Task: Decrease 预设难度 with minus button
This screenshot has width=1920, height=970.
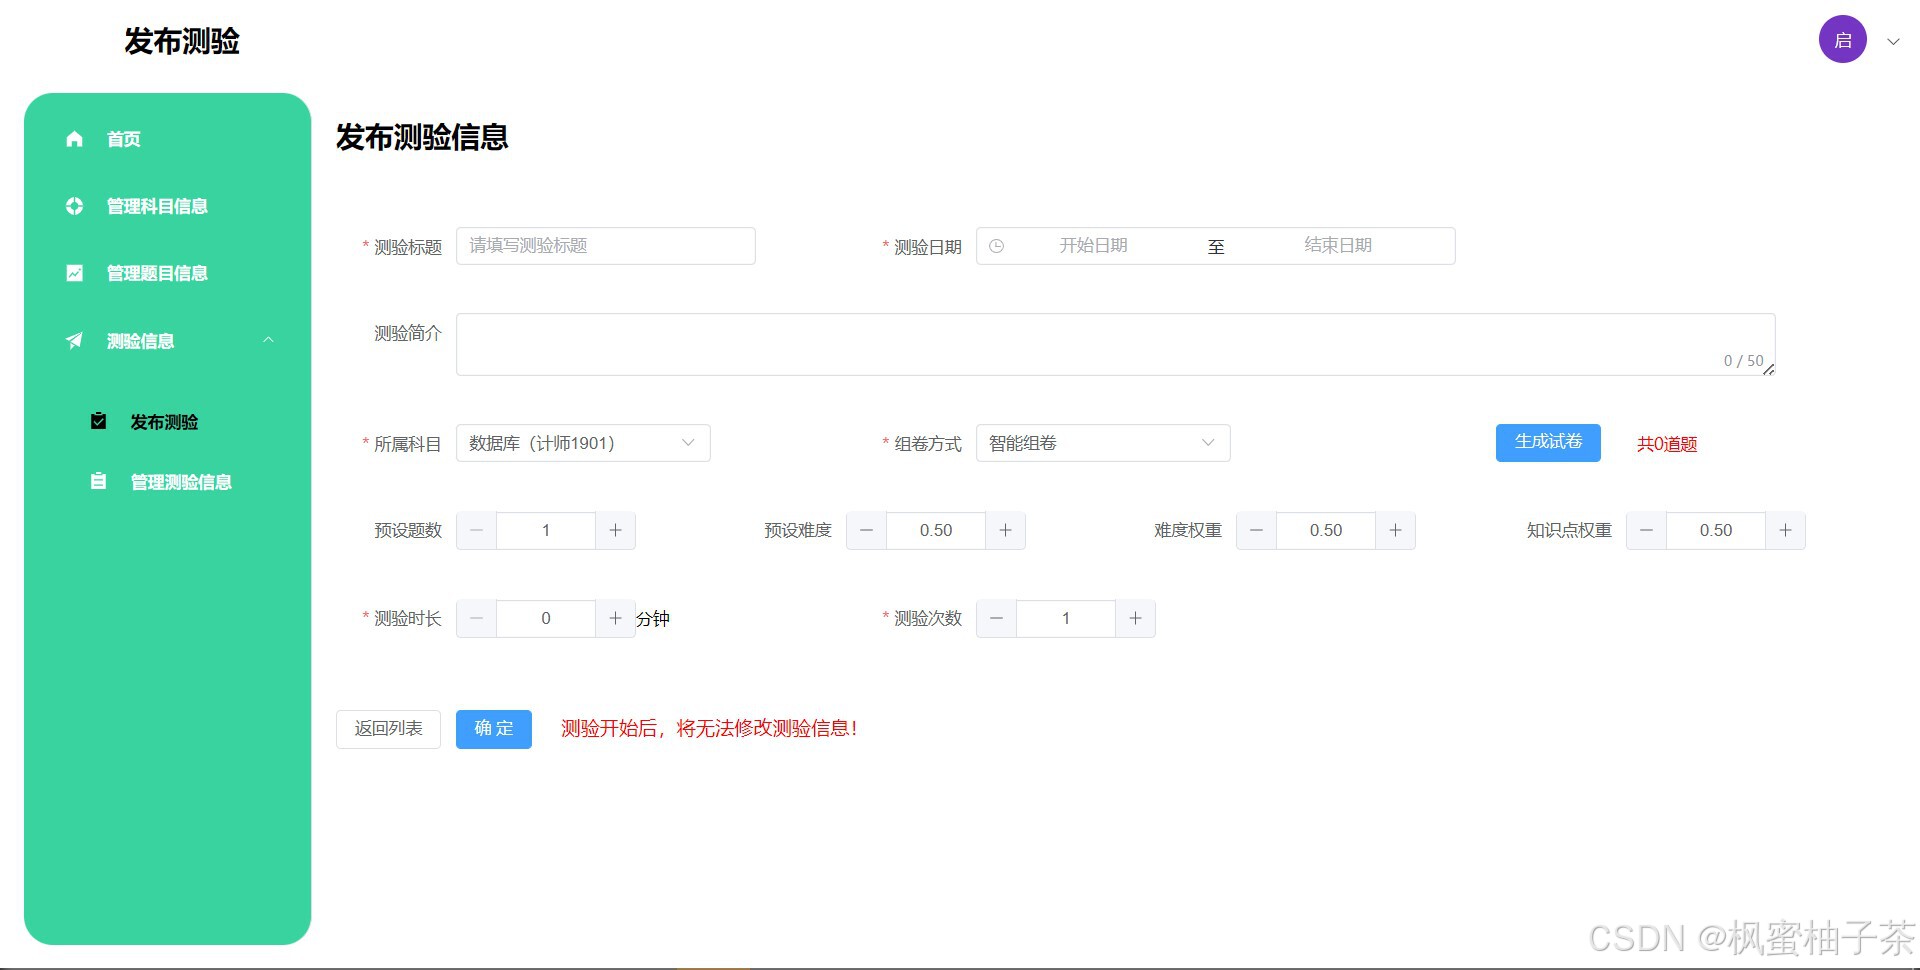Action: click(x=866, y=531)
